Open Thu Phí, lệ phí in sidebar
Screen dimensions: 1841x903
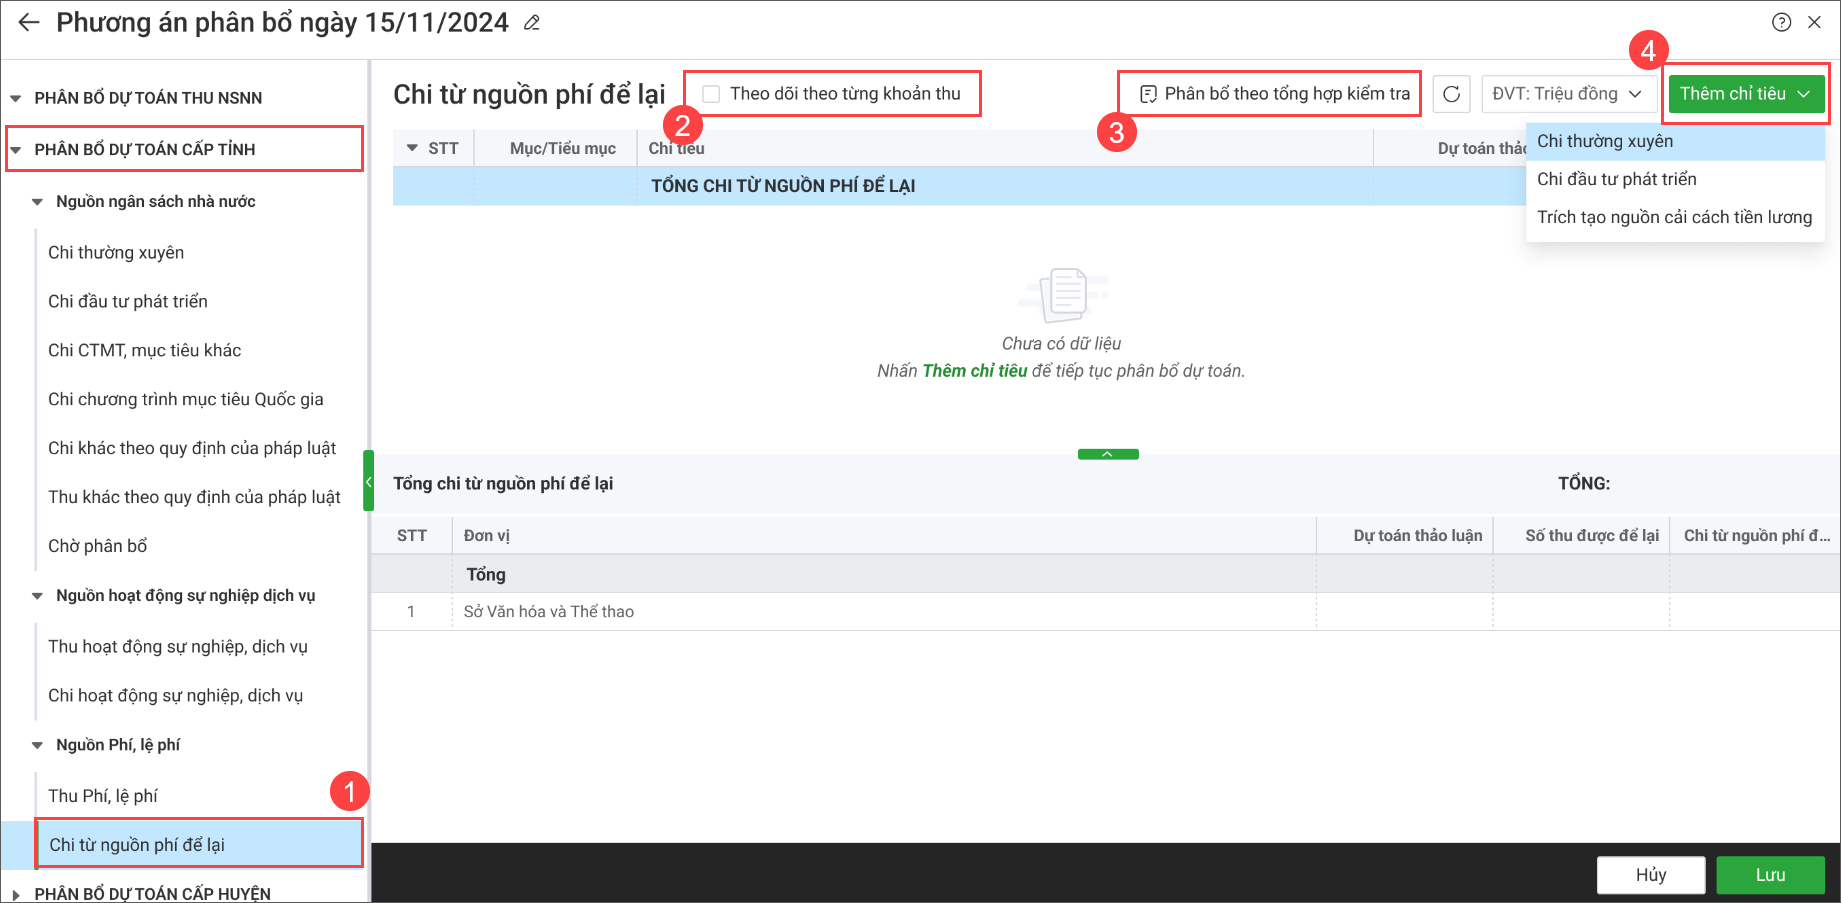(103, 796)
